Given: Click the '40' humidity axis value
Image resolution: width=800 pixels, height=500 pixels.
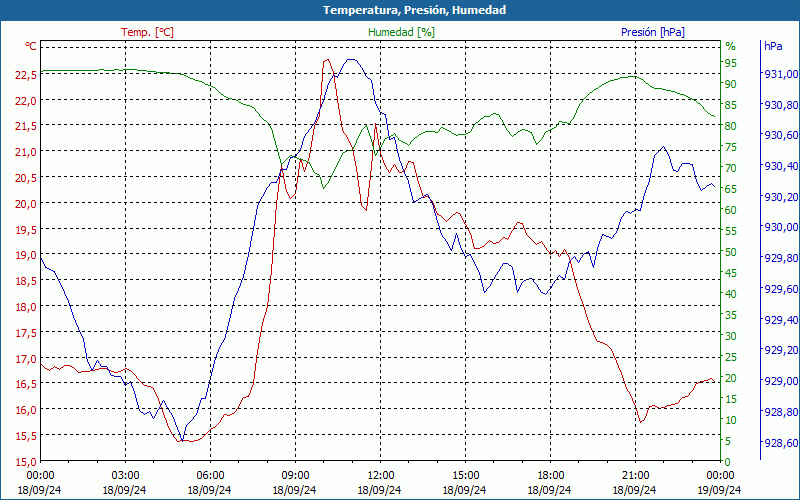Looking at the screenshot, I should 731,294.
